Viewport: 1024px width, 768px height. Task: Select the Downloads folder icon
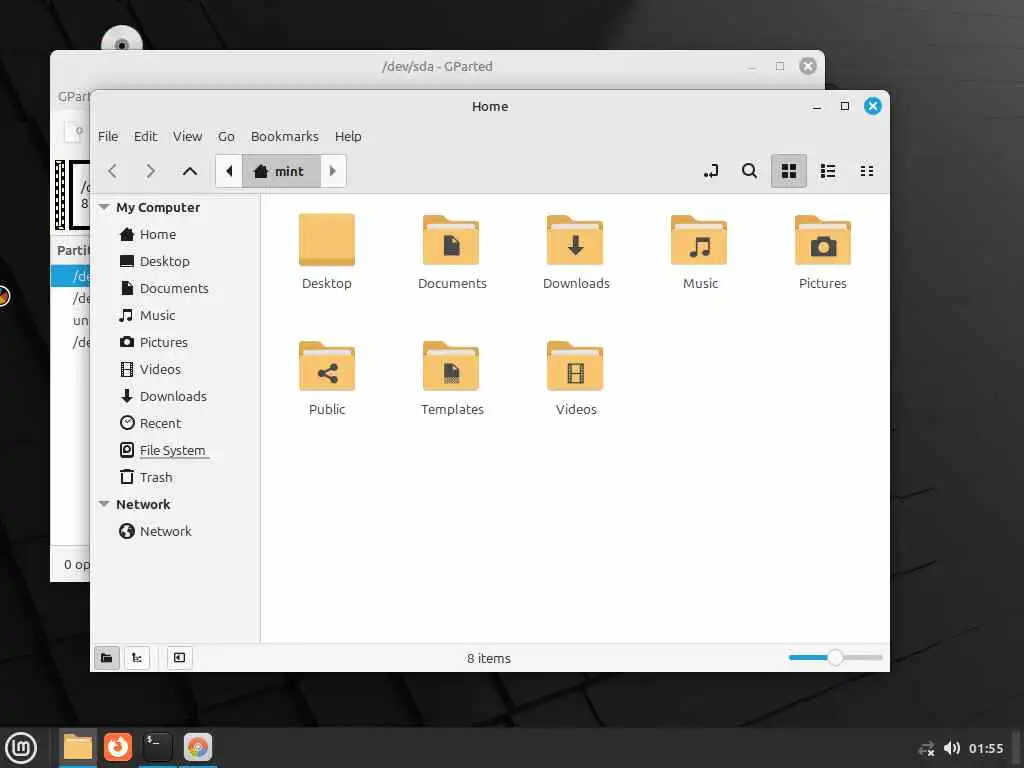coord(575,240)
